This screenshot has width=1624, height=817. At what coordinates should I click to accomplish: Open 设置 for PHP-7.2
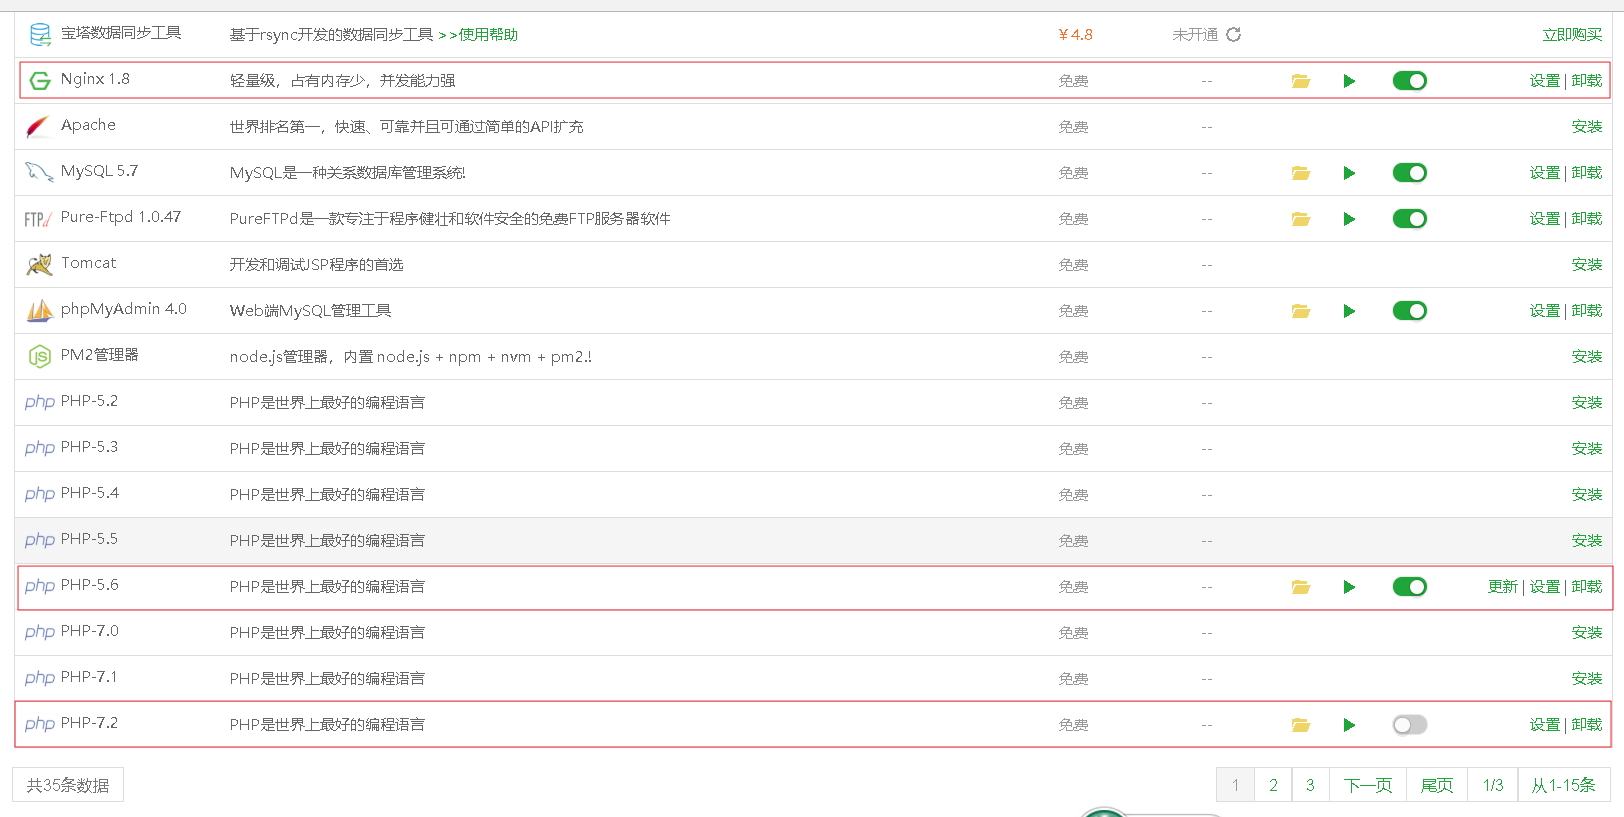point(1544,725)
